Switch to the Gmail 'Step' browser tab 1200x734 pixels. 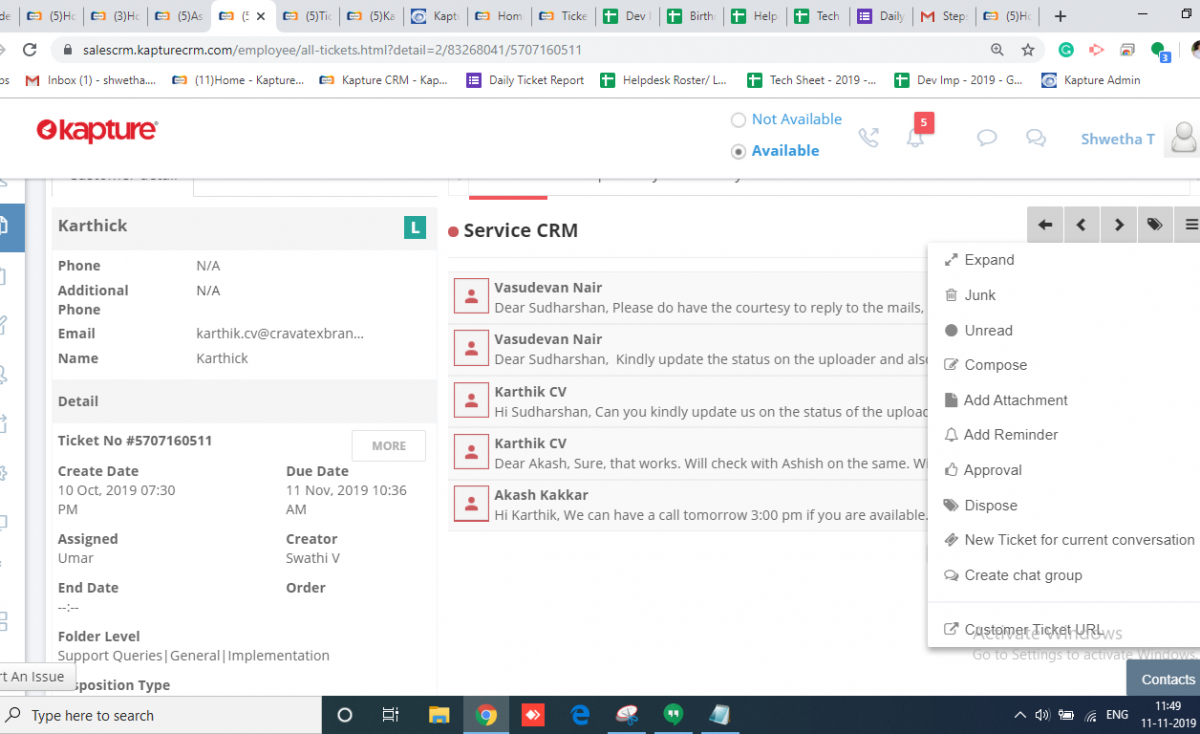942,16
